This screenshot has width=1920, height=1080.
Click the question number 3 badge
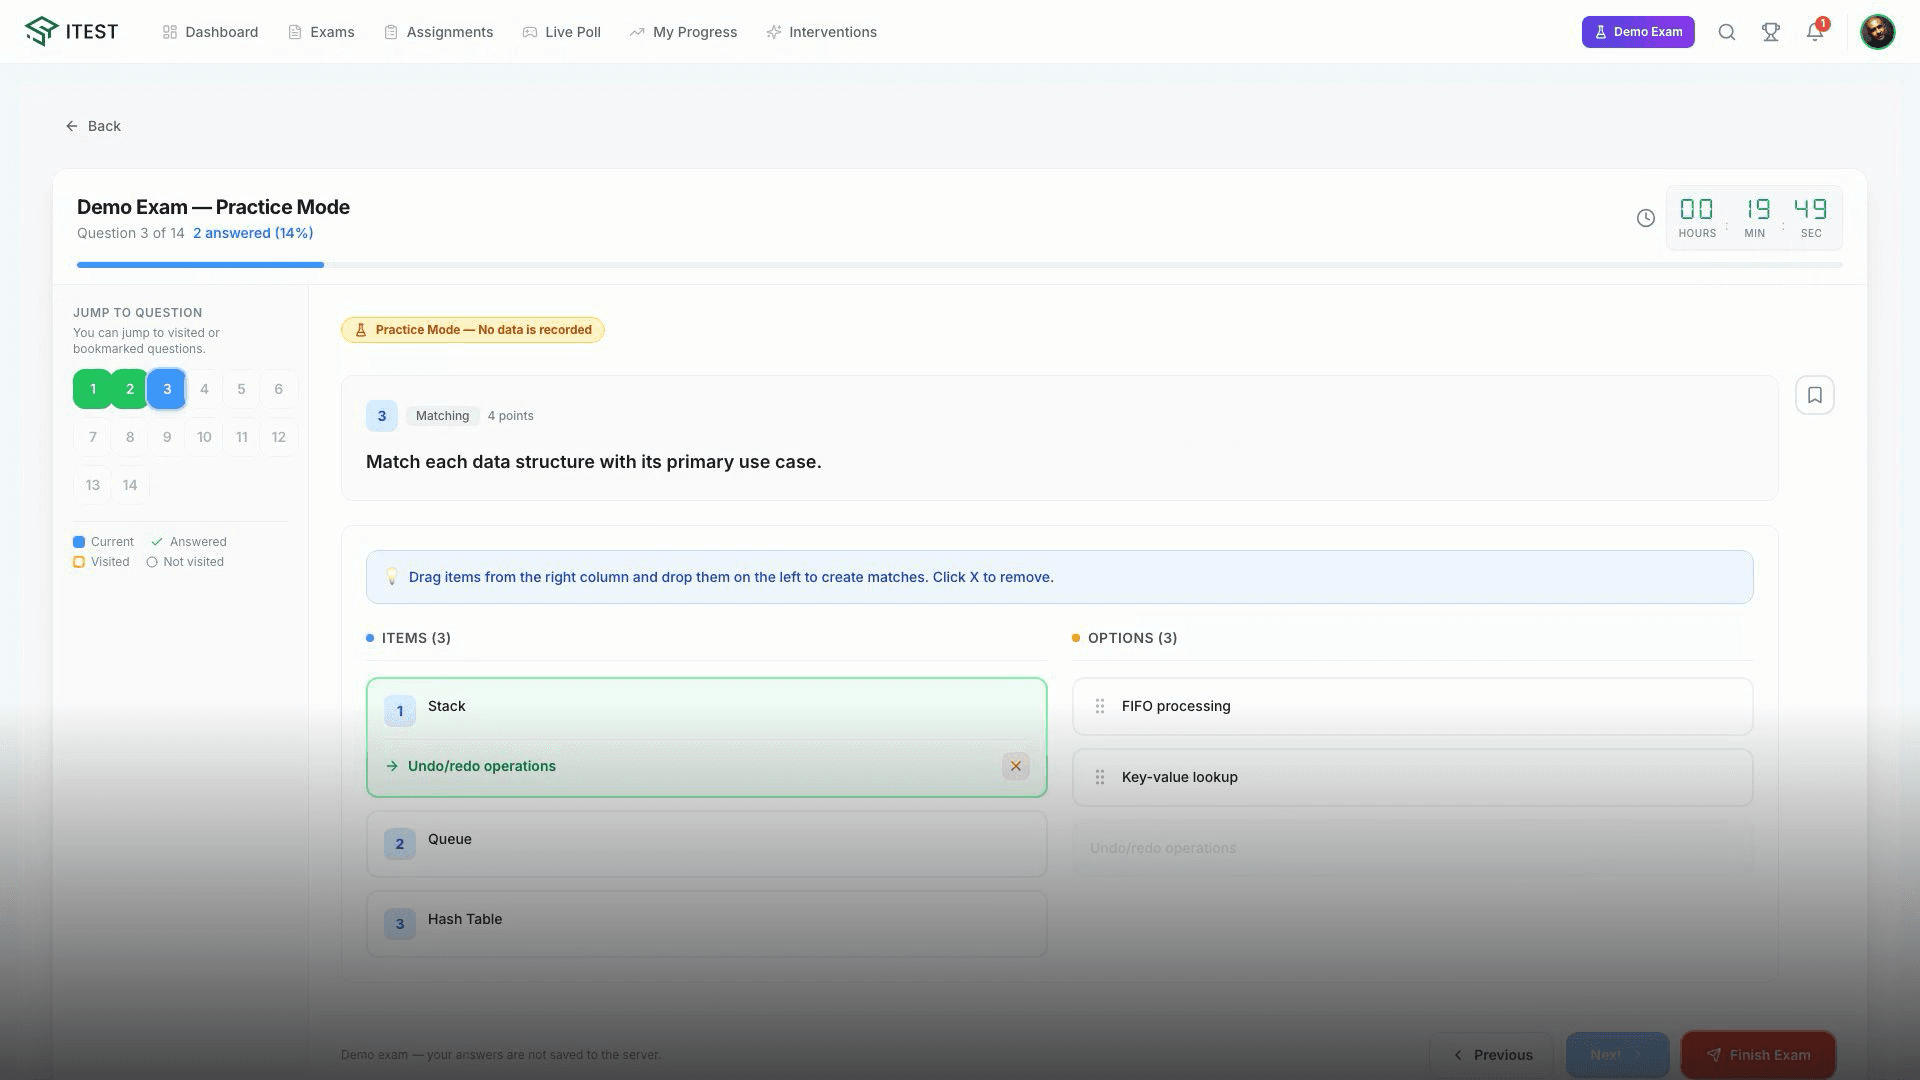point(381,416)
